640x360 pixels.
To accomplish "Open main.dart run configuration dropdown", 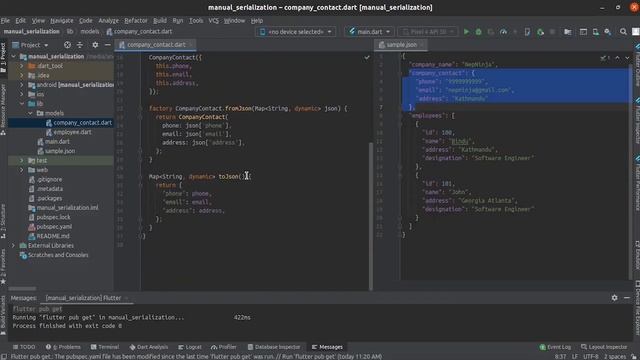I will (370, 32).
